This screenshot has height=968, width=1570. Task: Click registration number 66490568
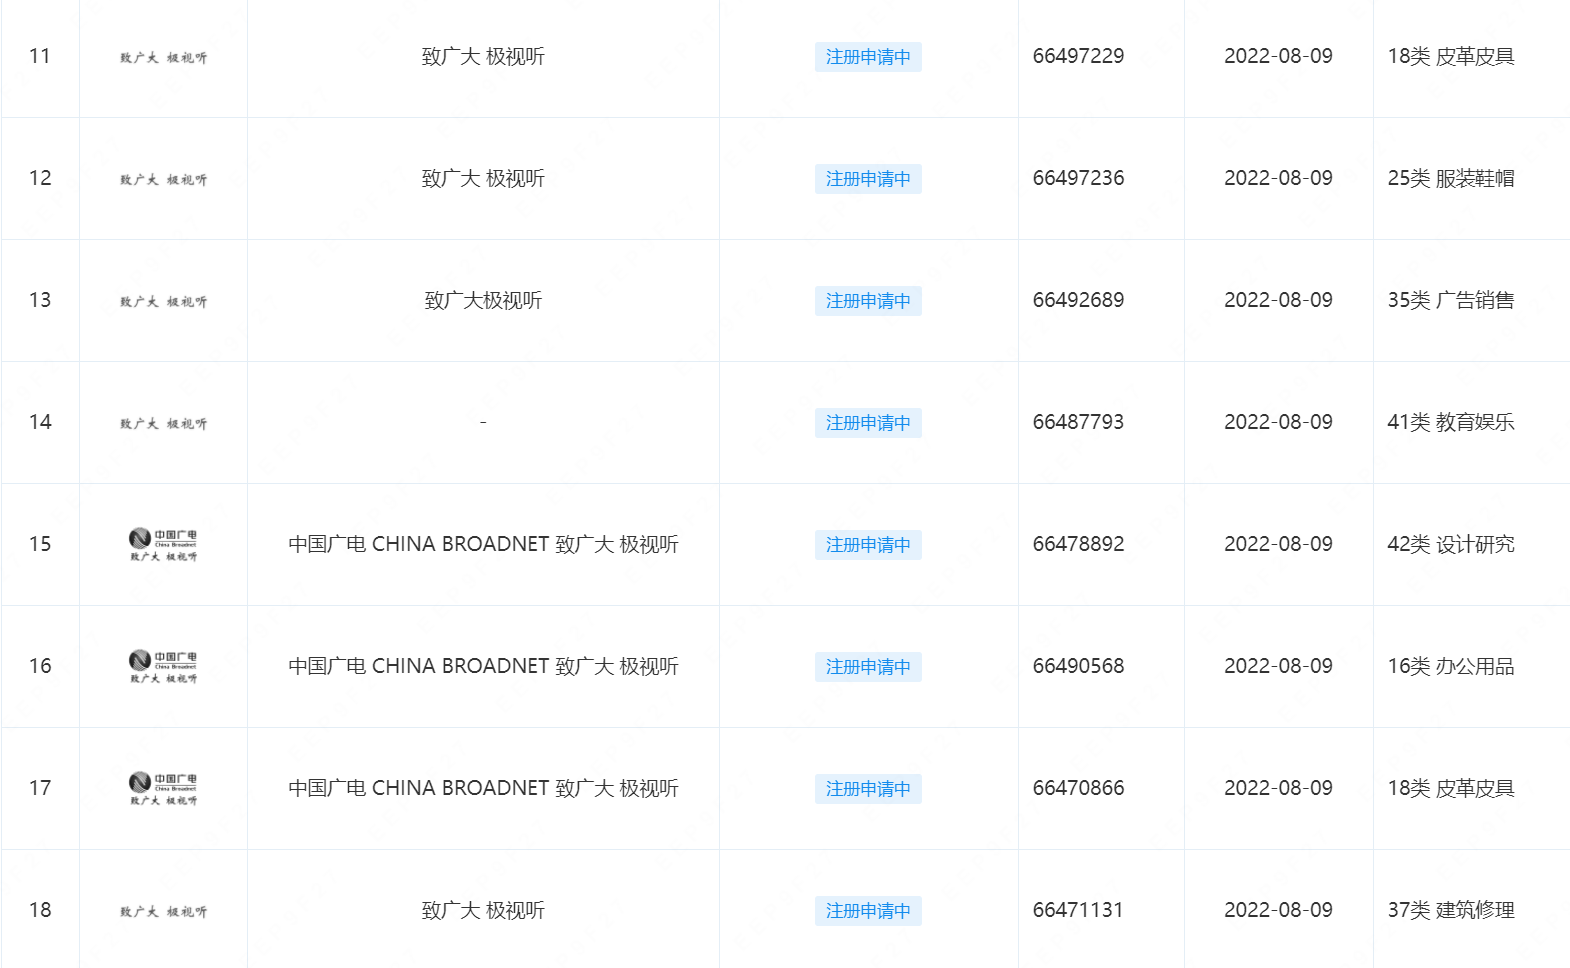(1078, 666)
